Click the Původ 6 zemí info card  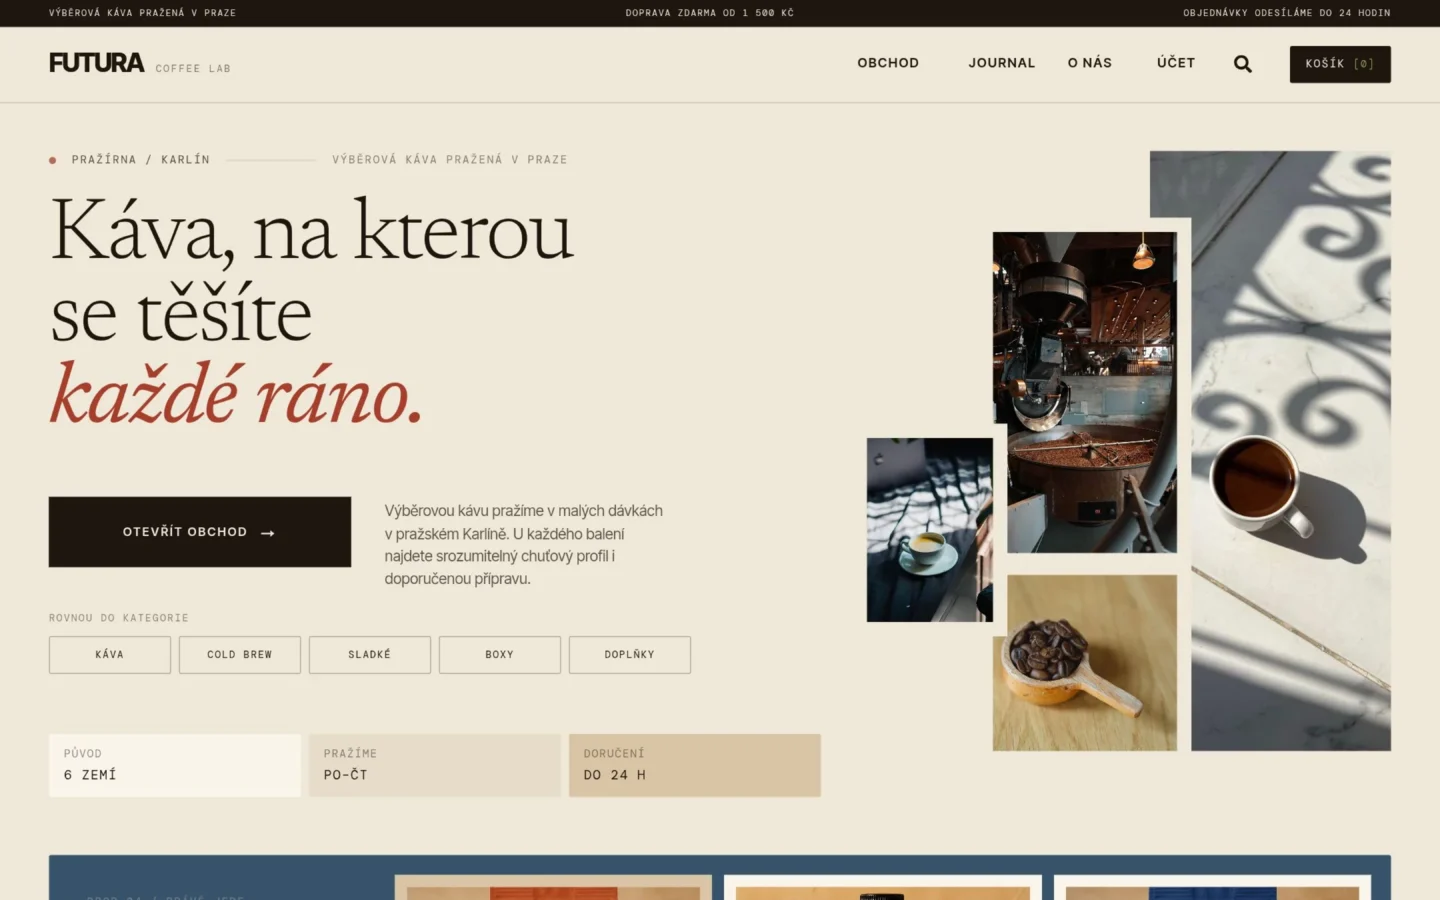point(175,766)
